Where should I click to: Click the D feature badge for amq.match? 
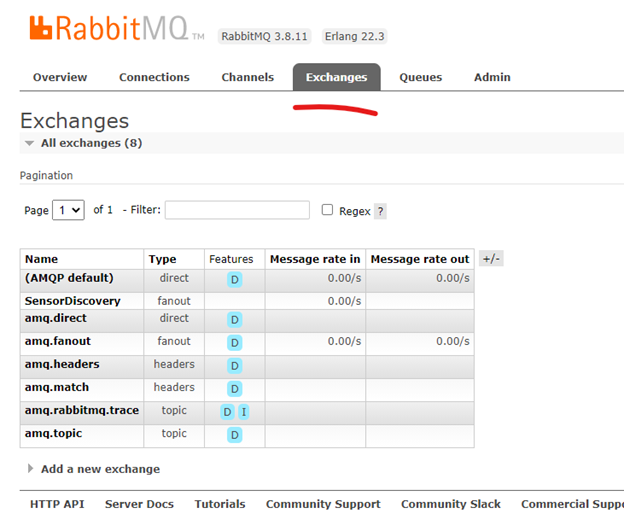pos(234,389)
